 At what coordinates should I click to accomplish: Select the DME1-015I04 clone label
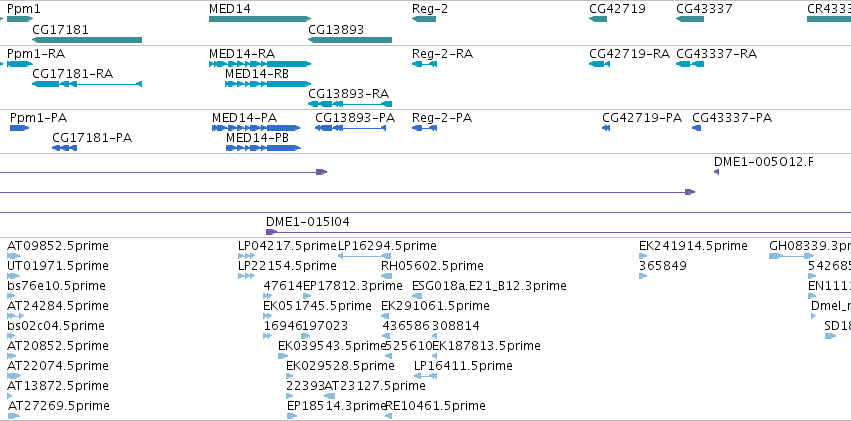tap(307, 221)
